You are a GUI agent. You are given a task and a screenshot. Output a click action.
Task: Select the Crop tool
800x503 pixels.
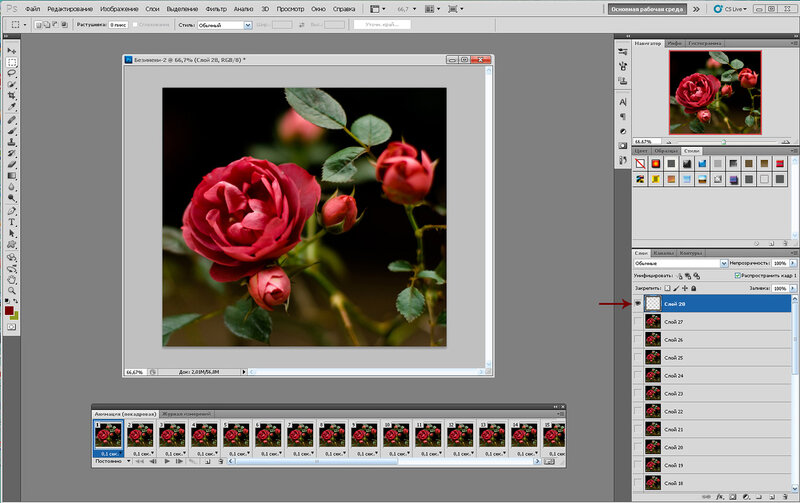[x=11, y=96]
